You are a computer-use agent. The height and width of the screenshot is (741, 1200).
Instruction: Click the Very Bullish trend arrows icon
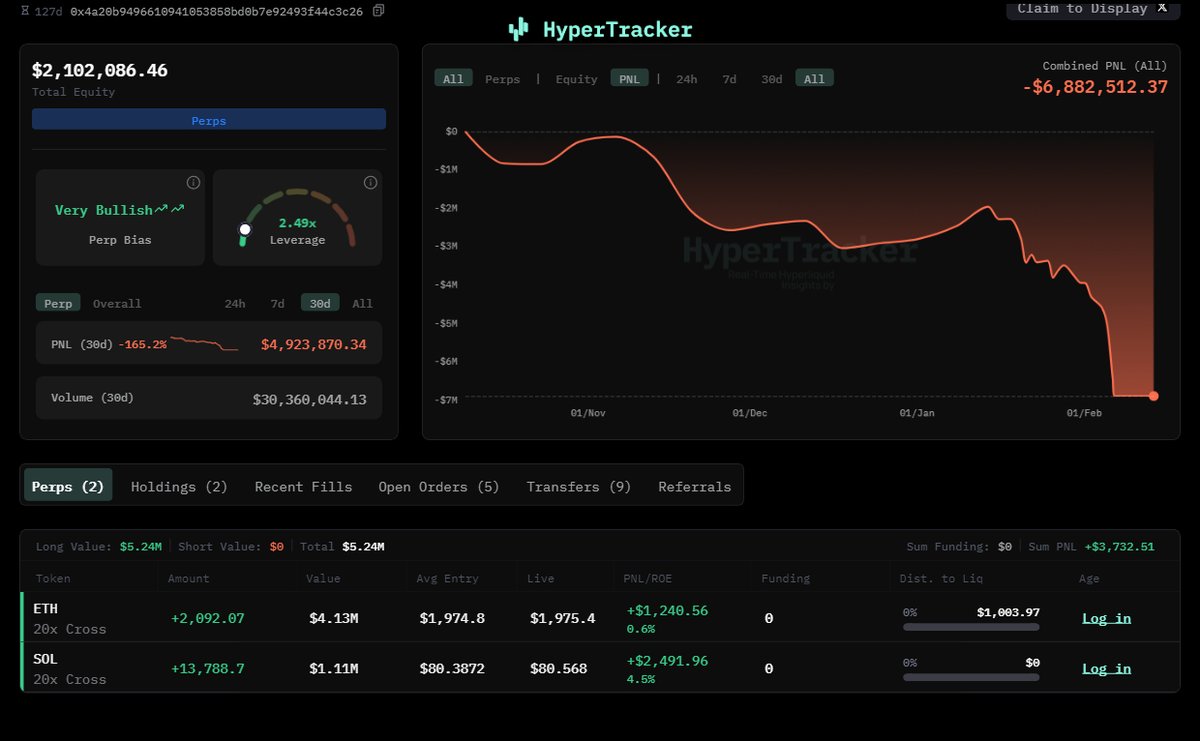(170, 209)
